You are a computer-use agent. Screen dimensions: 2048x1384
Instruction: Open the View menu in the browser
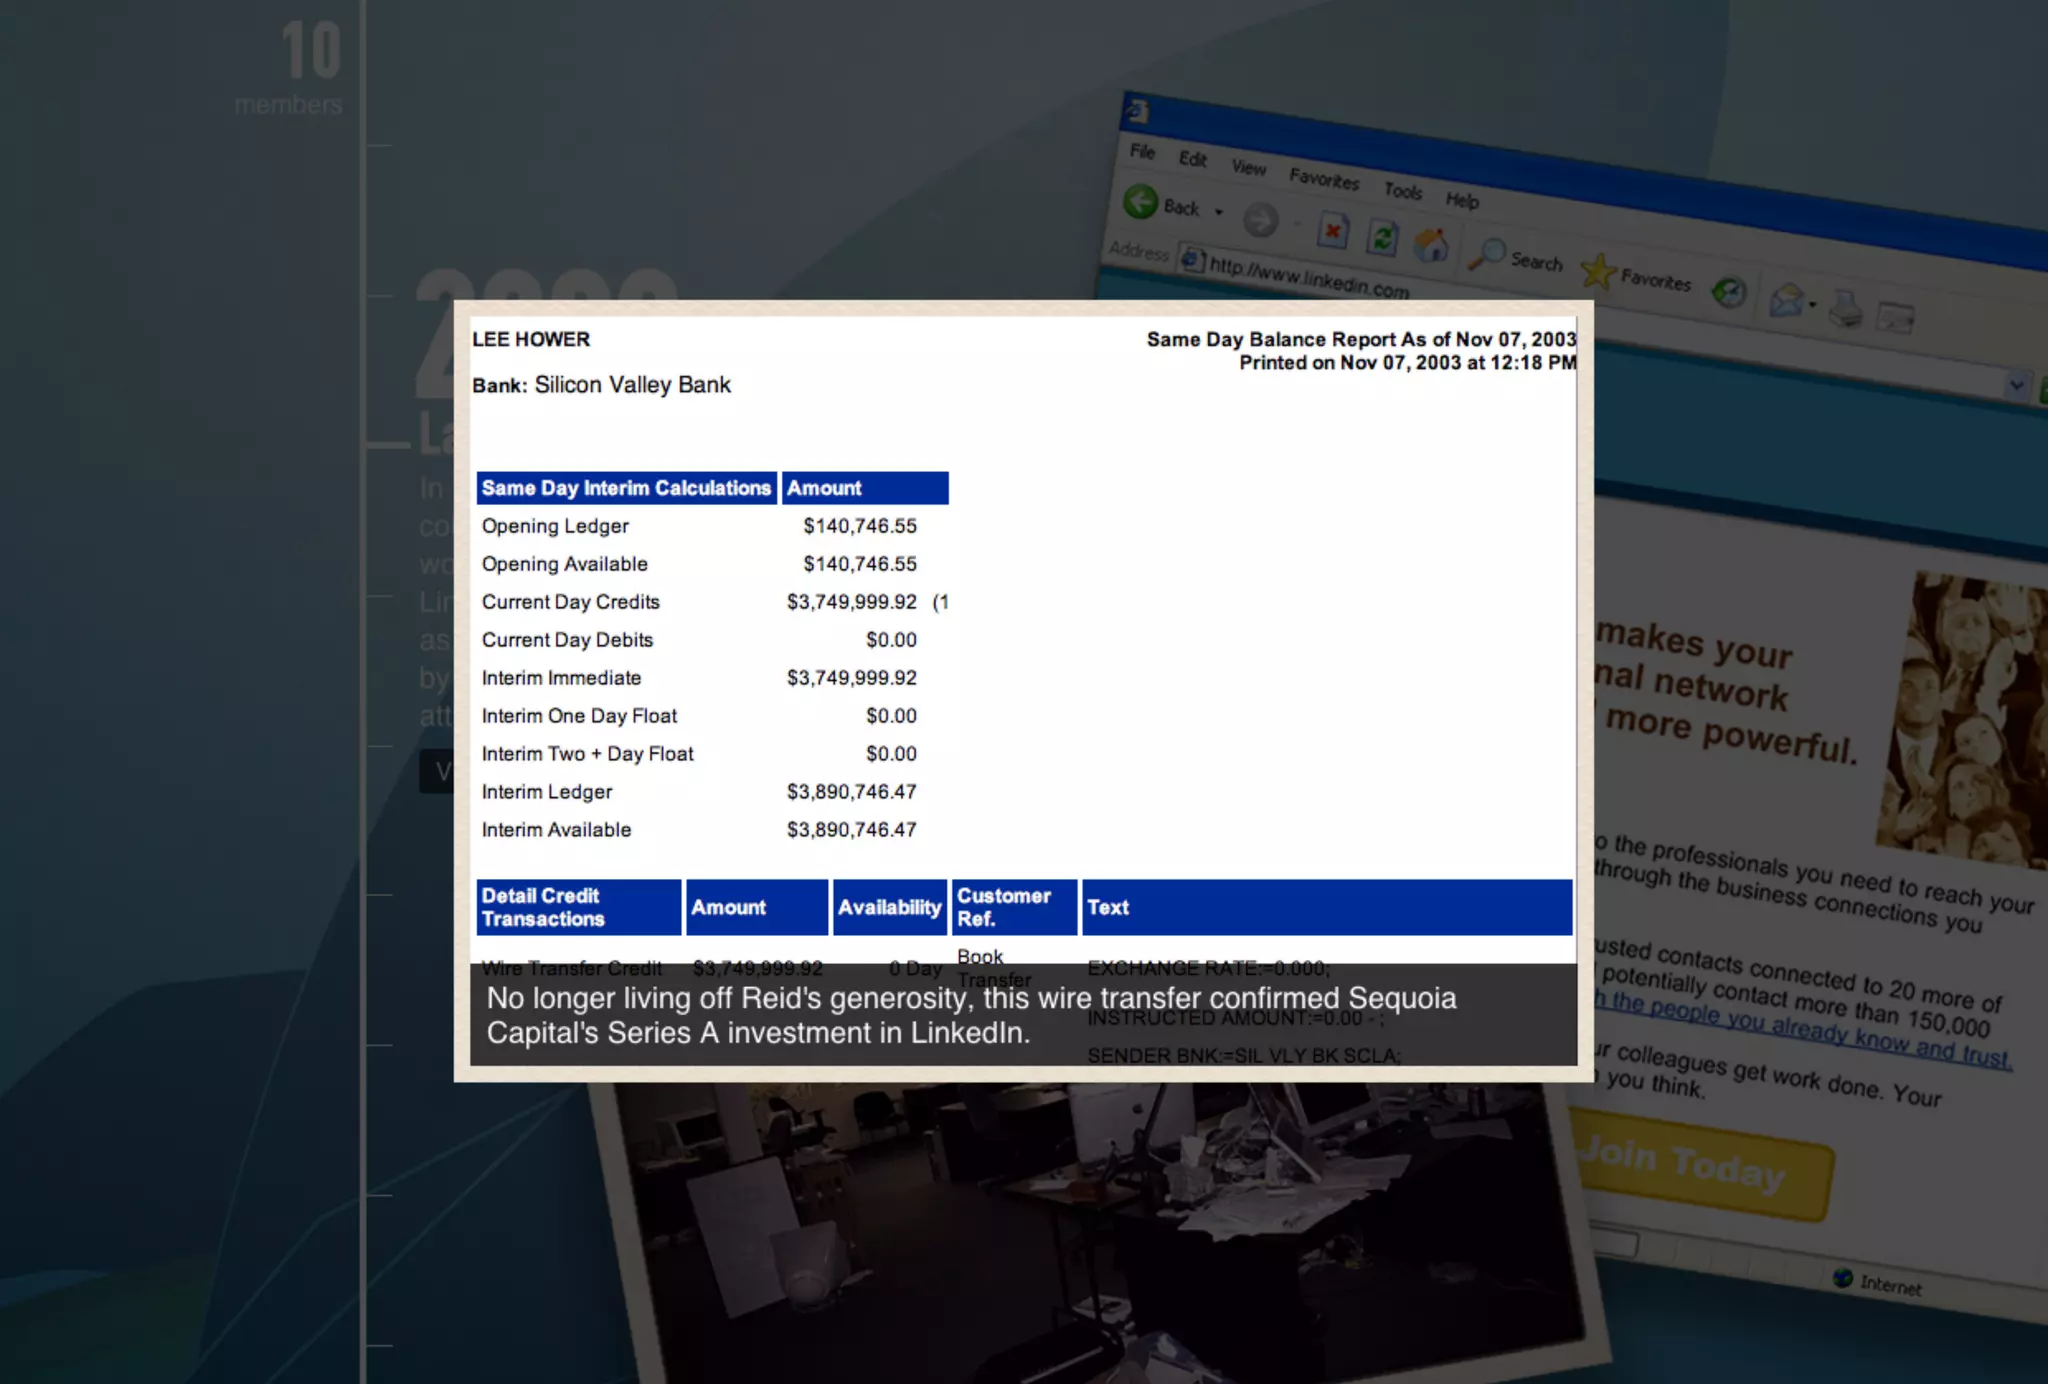(1248, 167)
